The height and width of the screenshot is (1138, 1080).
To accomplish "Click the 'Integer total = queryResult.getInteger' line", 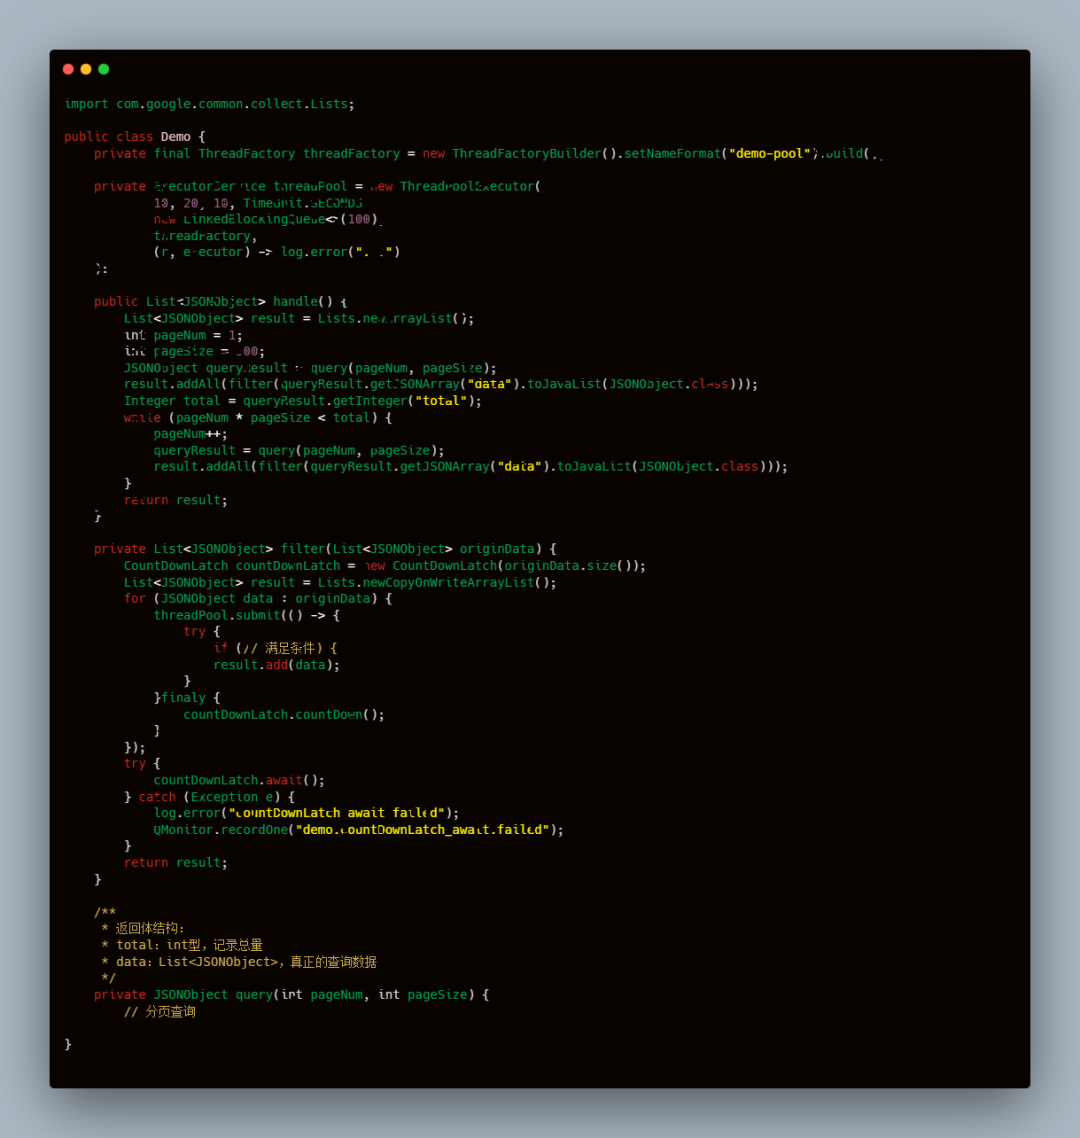I will point(302,401).
